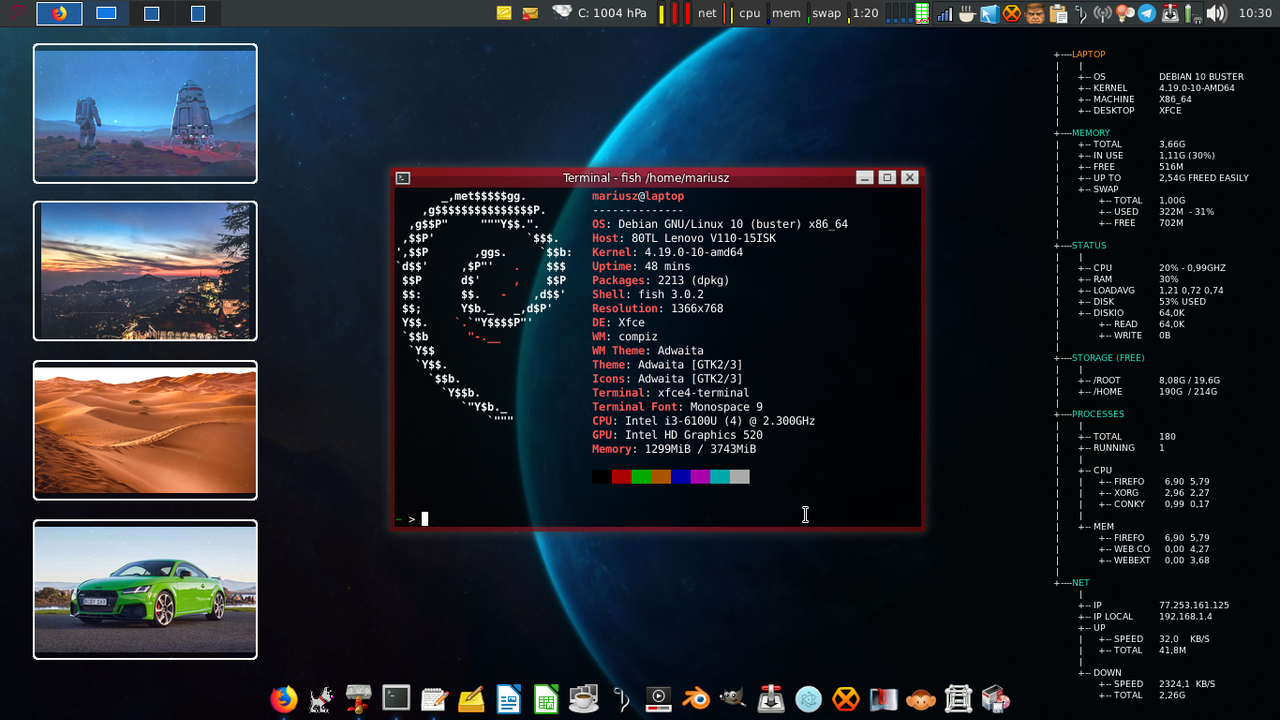Open the 10:30 panel clock
The image size is (1280, 720).
pos(1255,13)
